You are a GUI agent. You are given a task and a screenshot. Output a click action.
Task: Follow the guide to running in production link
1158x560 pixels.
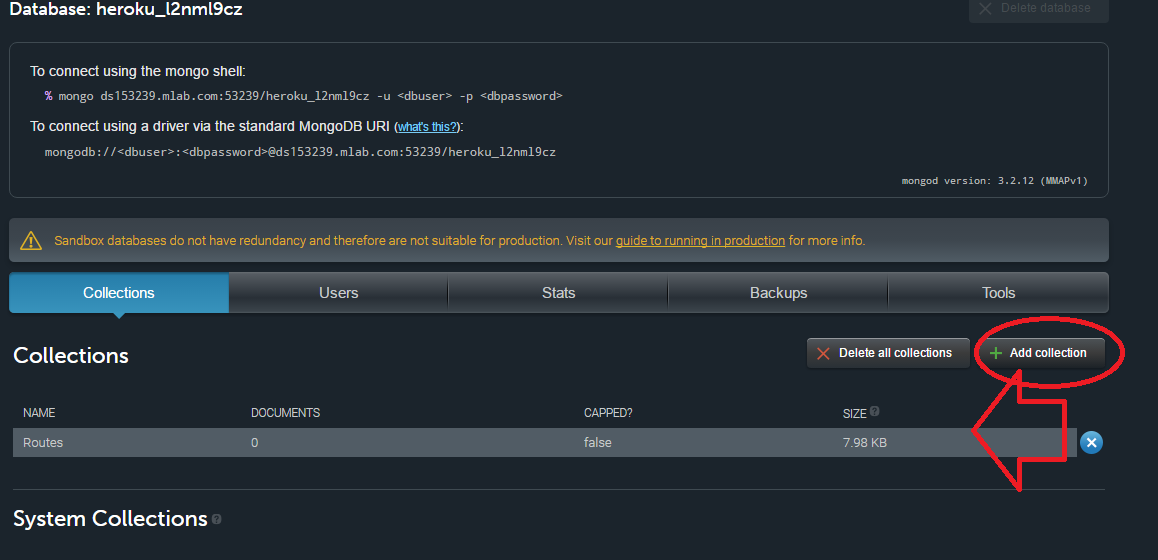[700, 241]
